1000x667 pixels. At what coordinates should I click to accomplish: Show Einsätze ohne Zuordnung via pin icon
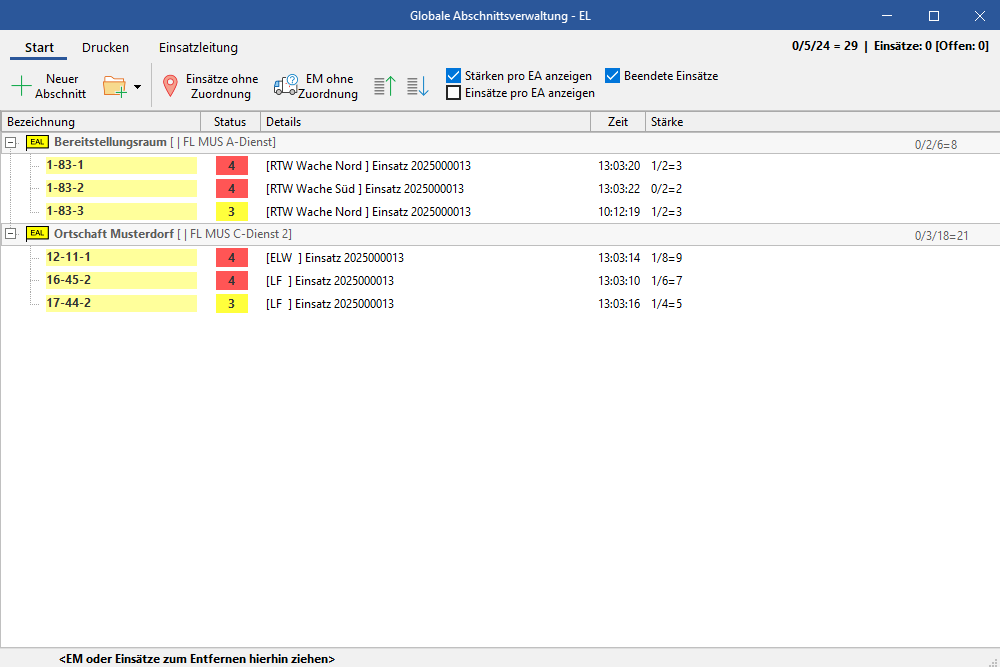pyautogui.click(x=170, y=86)
